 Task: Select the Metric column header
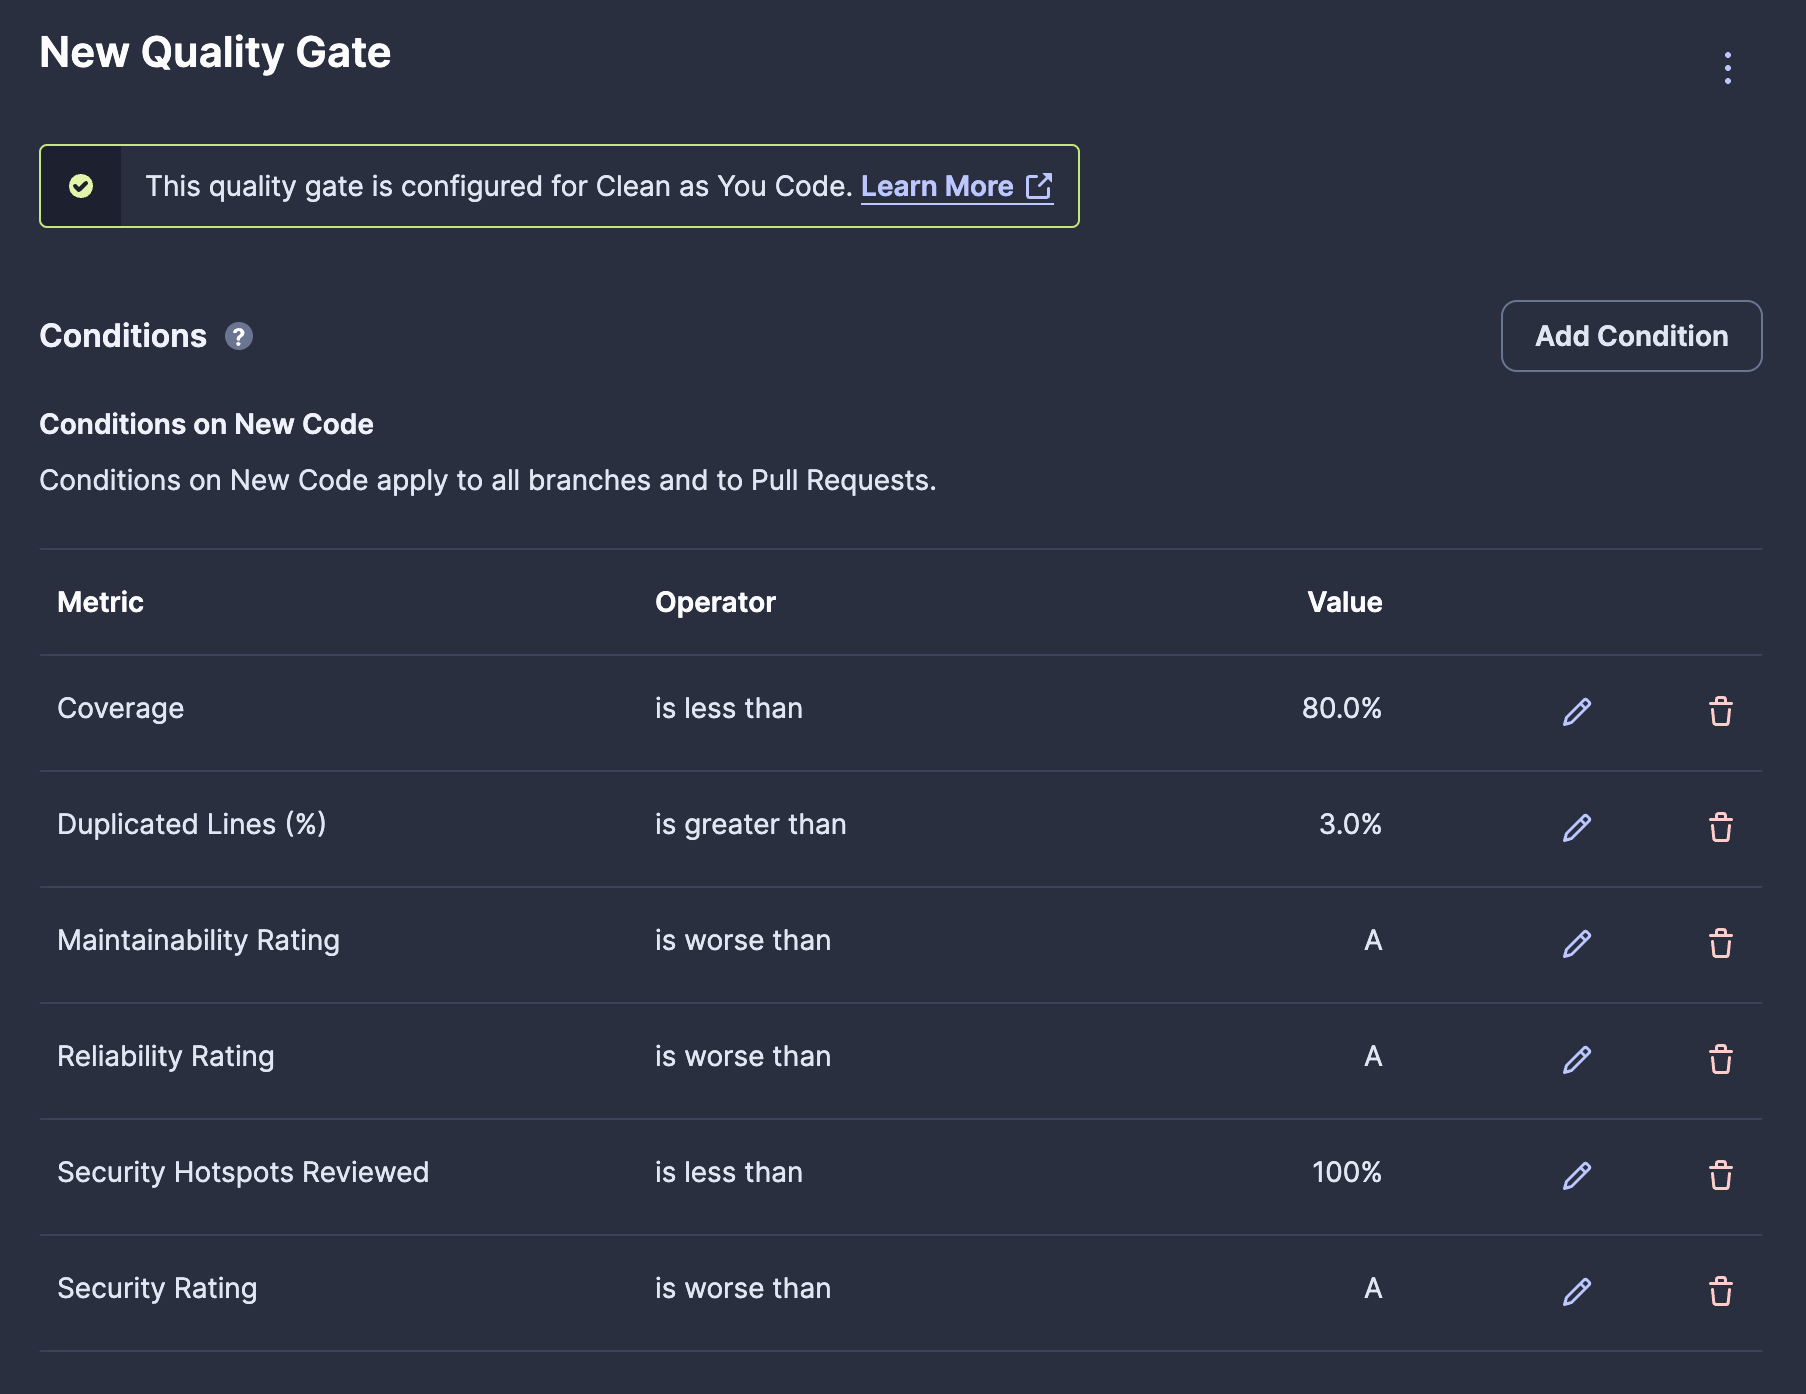tap(100, 602)
